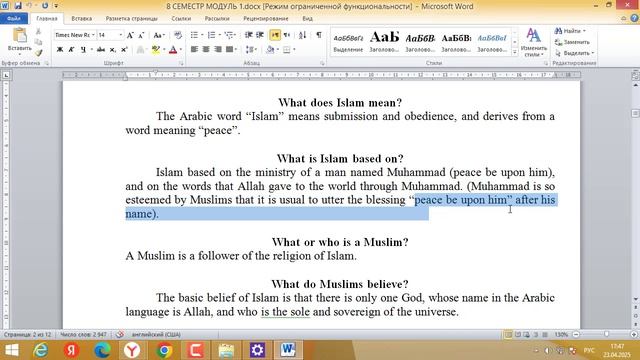Click the Shrink Font icon

tap(141, 36)
